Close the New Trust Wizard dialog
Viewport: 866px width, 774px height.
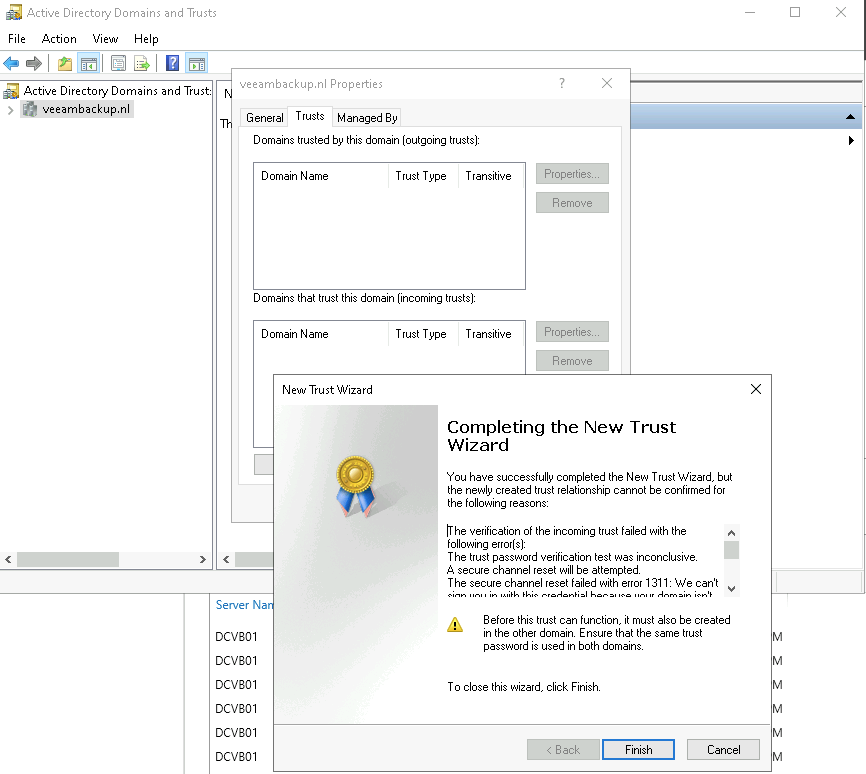pyautogui.click(x=756, y=389)
